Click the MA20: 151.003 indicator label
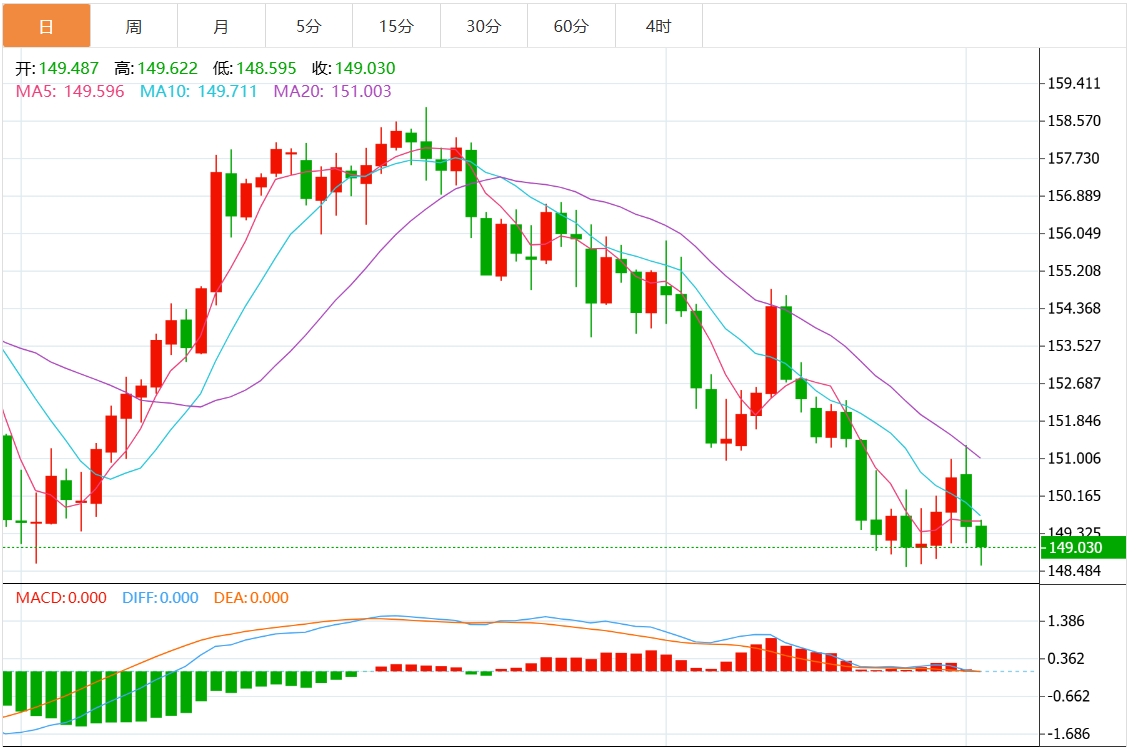The width and height of the screenshot is (1140, 747). [332, 92]
